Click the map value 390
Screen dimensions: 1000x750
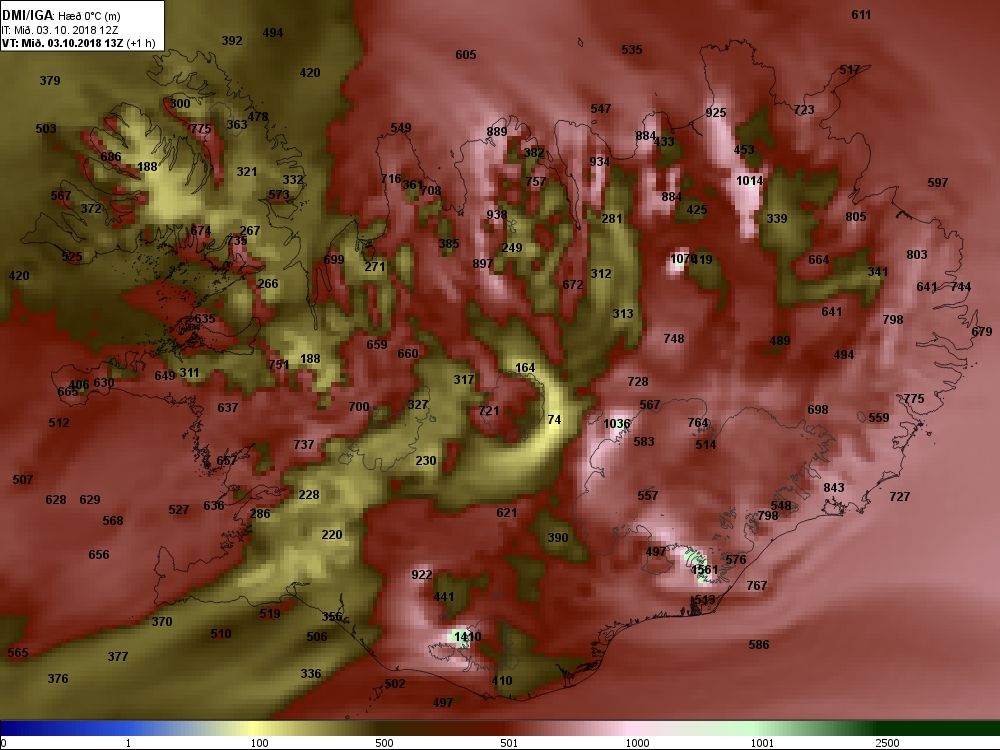[x=557, y=537]
